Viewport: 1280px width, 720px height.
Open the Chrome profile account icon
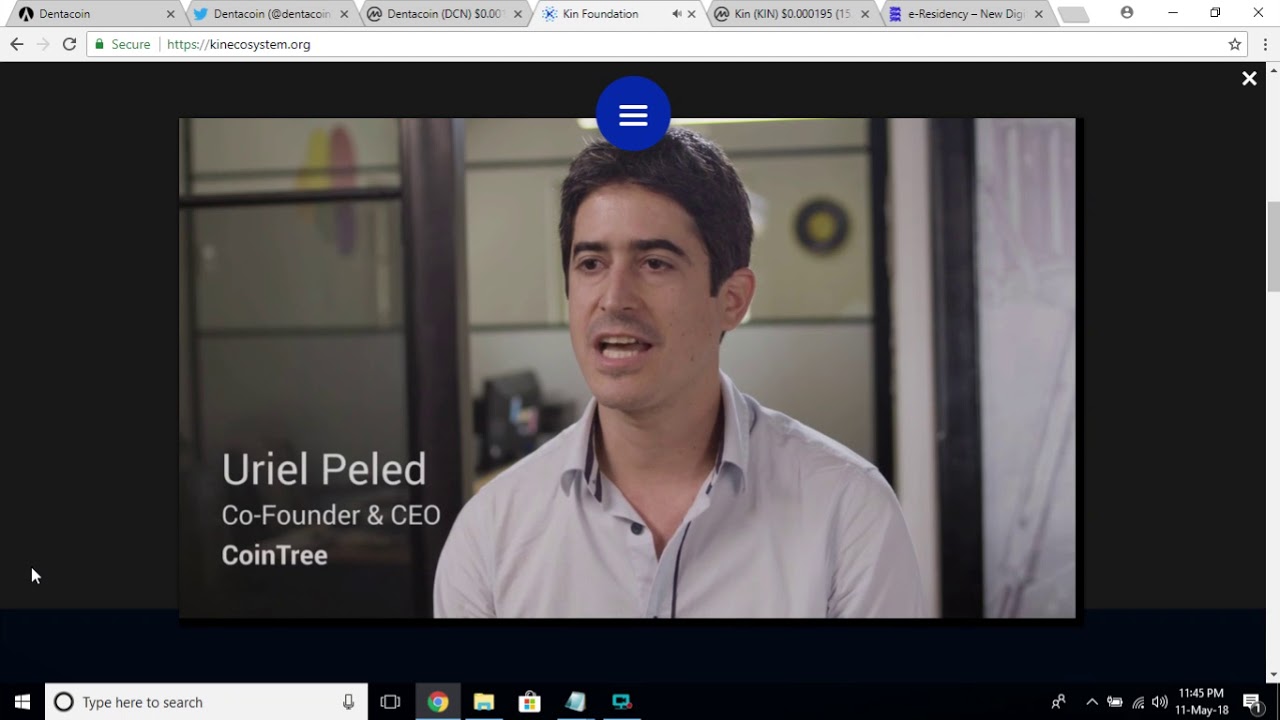tap(1127, 13)
